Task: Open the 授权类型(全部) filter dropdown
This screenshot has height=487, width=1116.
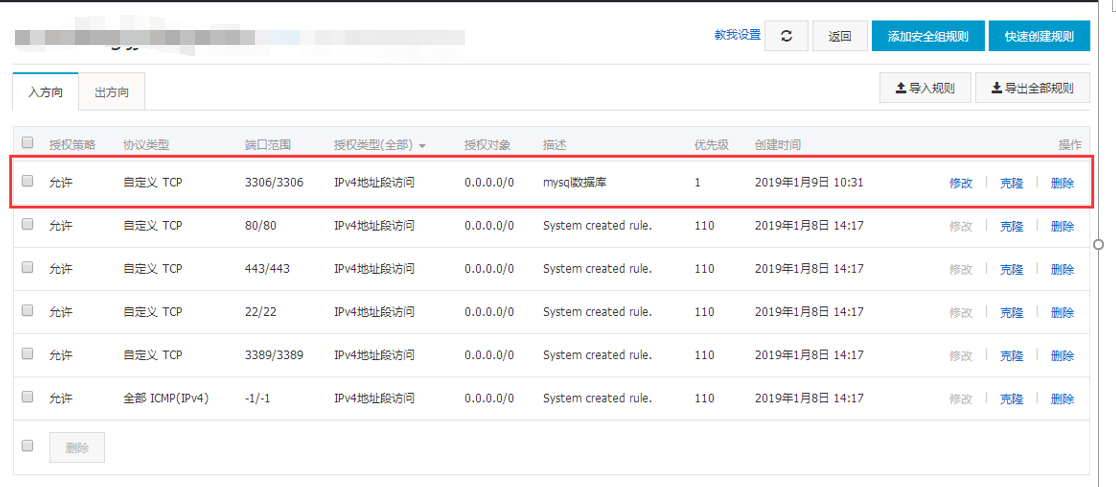Action: 380,145
